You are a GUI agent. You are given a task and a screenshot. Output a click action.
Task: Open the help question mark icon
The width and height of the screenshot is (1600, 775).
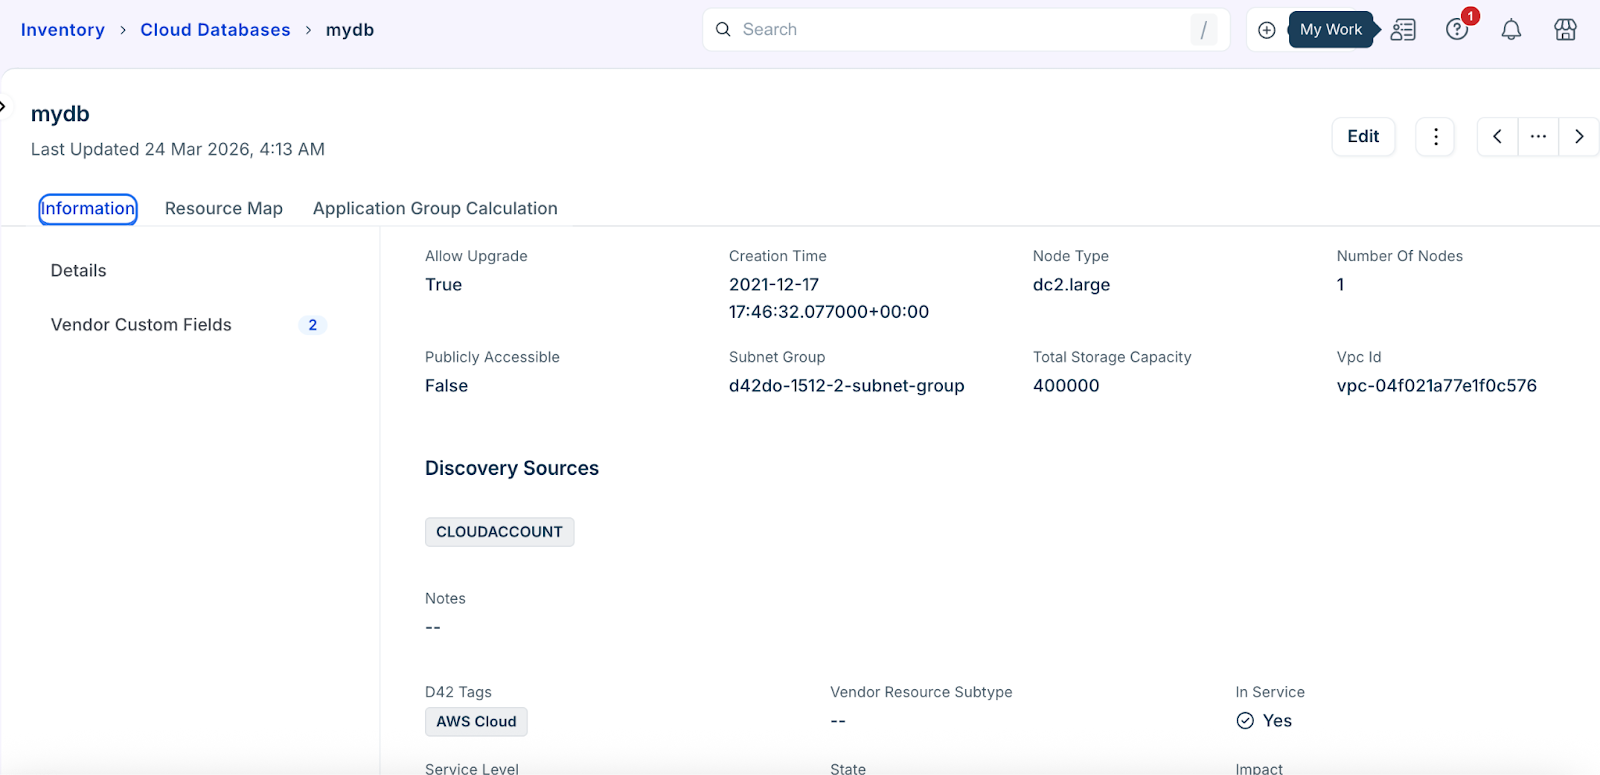pos(1457,30)
